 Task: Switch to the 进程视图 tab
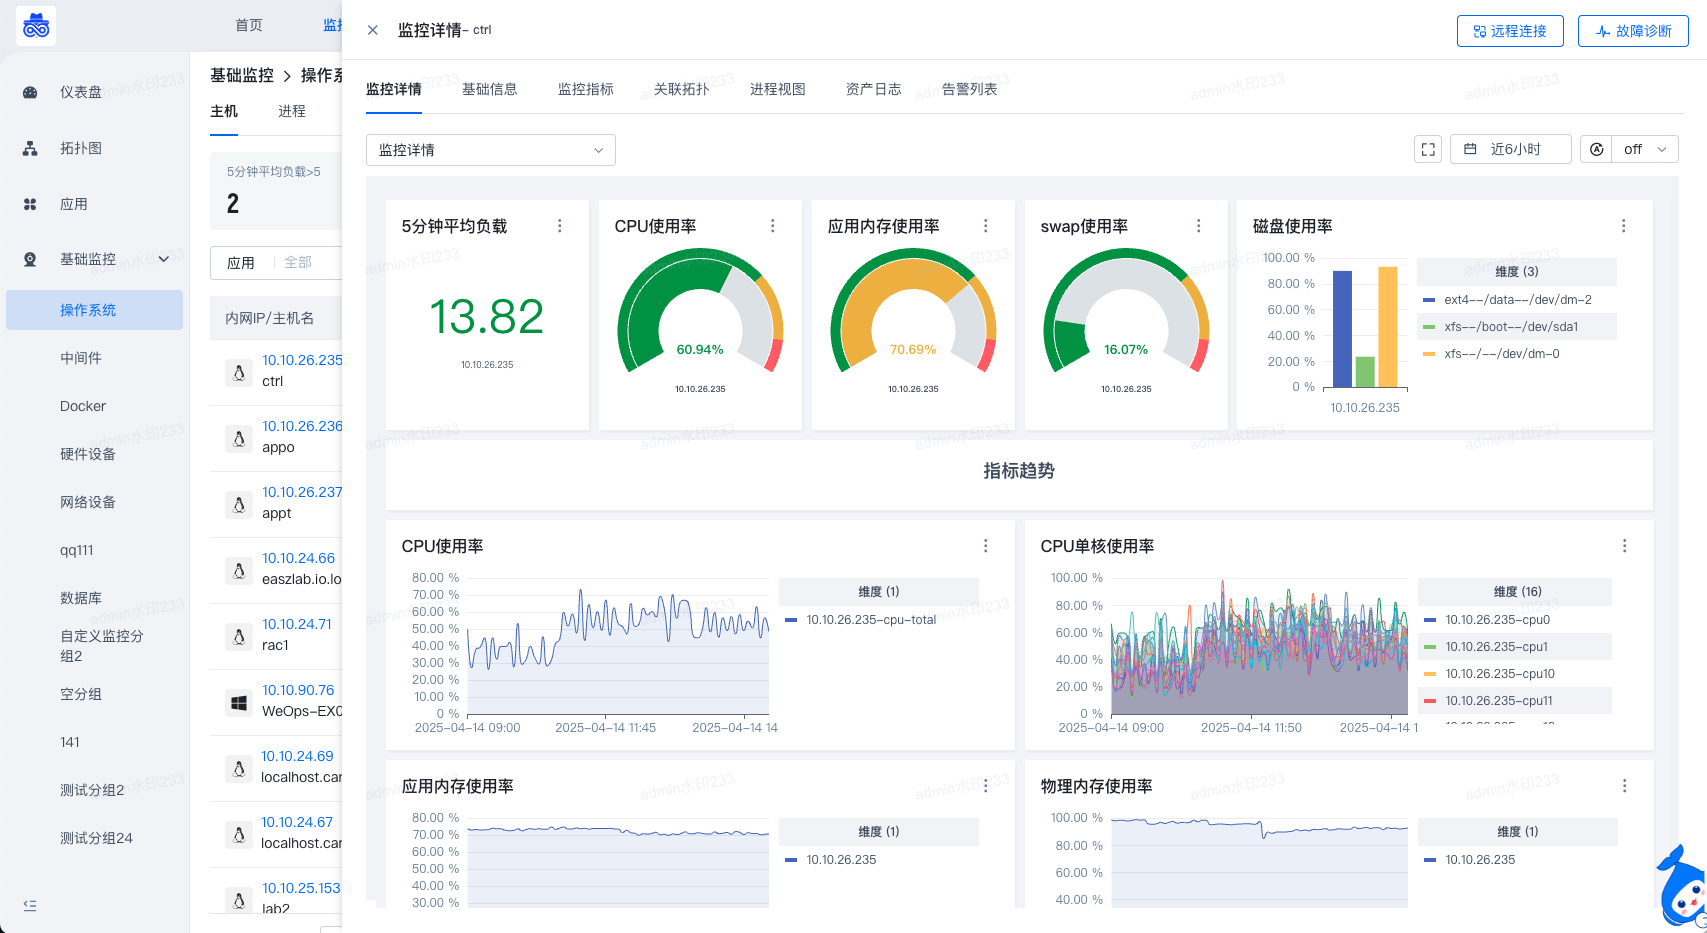click(777, 89)
